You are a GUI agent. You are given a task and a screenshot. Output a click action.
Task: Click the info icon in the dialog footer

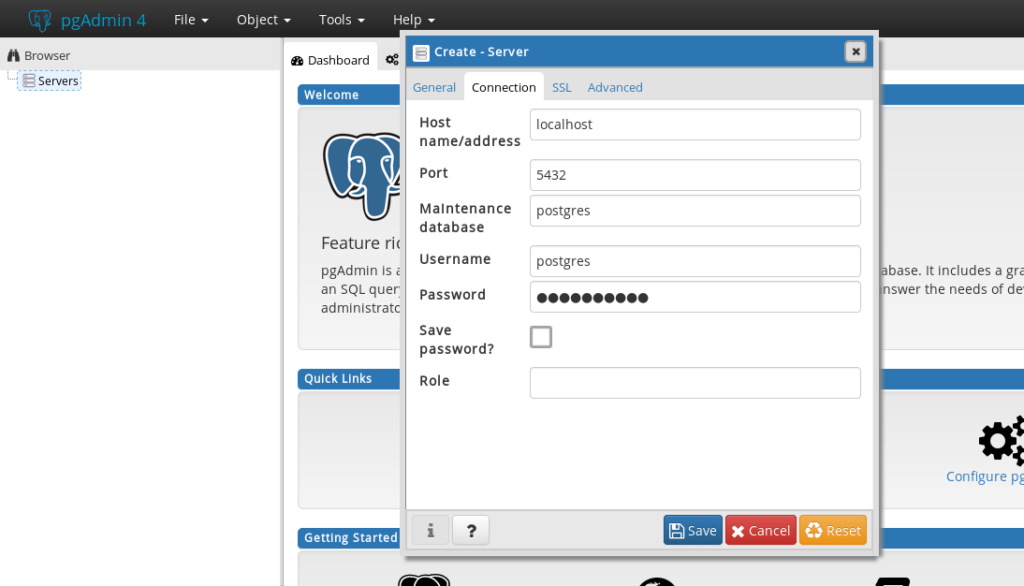tap(430, 530)
